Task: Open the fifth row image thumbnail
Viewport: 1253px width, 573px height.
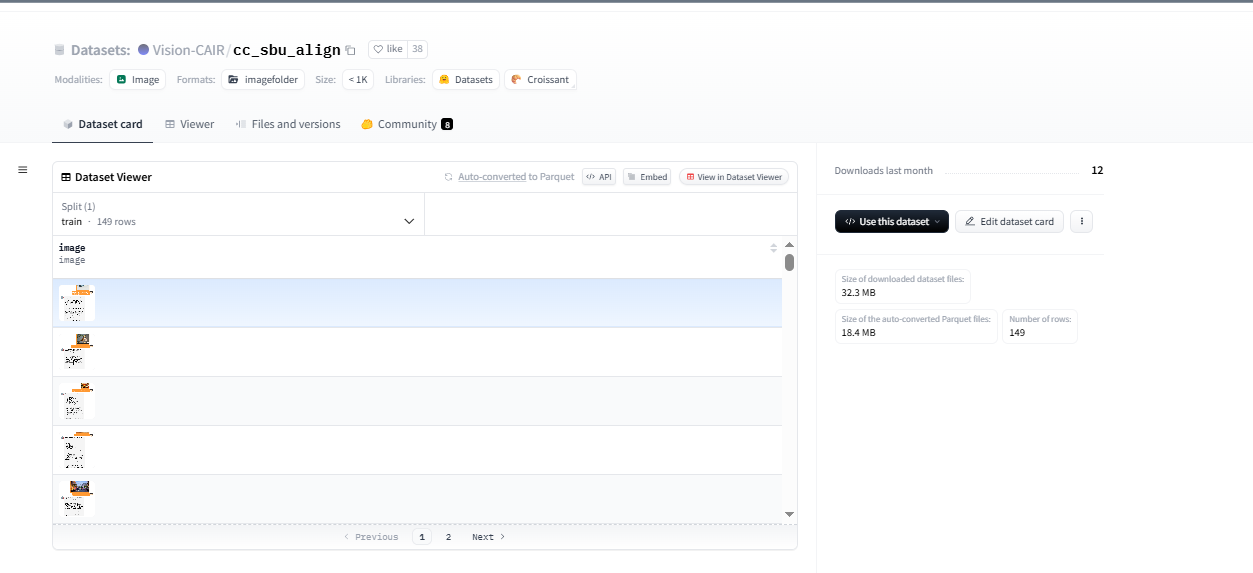Action: (77, 498)
